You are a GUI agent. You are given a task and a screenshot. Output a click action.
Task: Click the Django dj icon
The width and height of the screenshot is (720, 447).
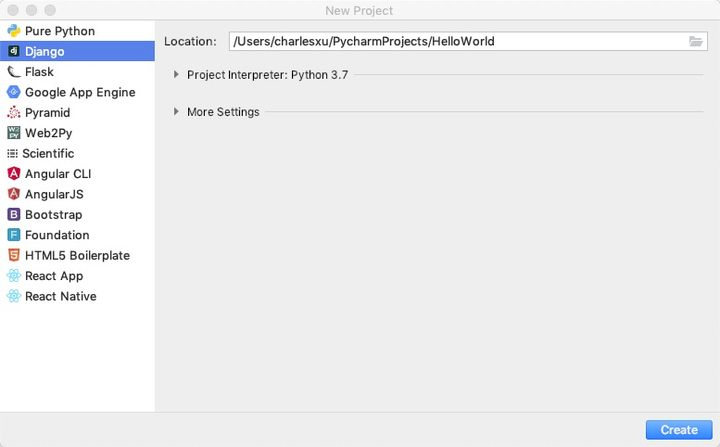pos(14,51)
